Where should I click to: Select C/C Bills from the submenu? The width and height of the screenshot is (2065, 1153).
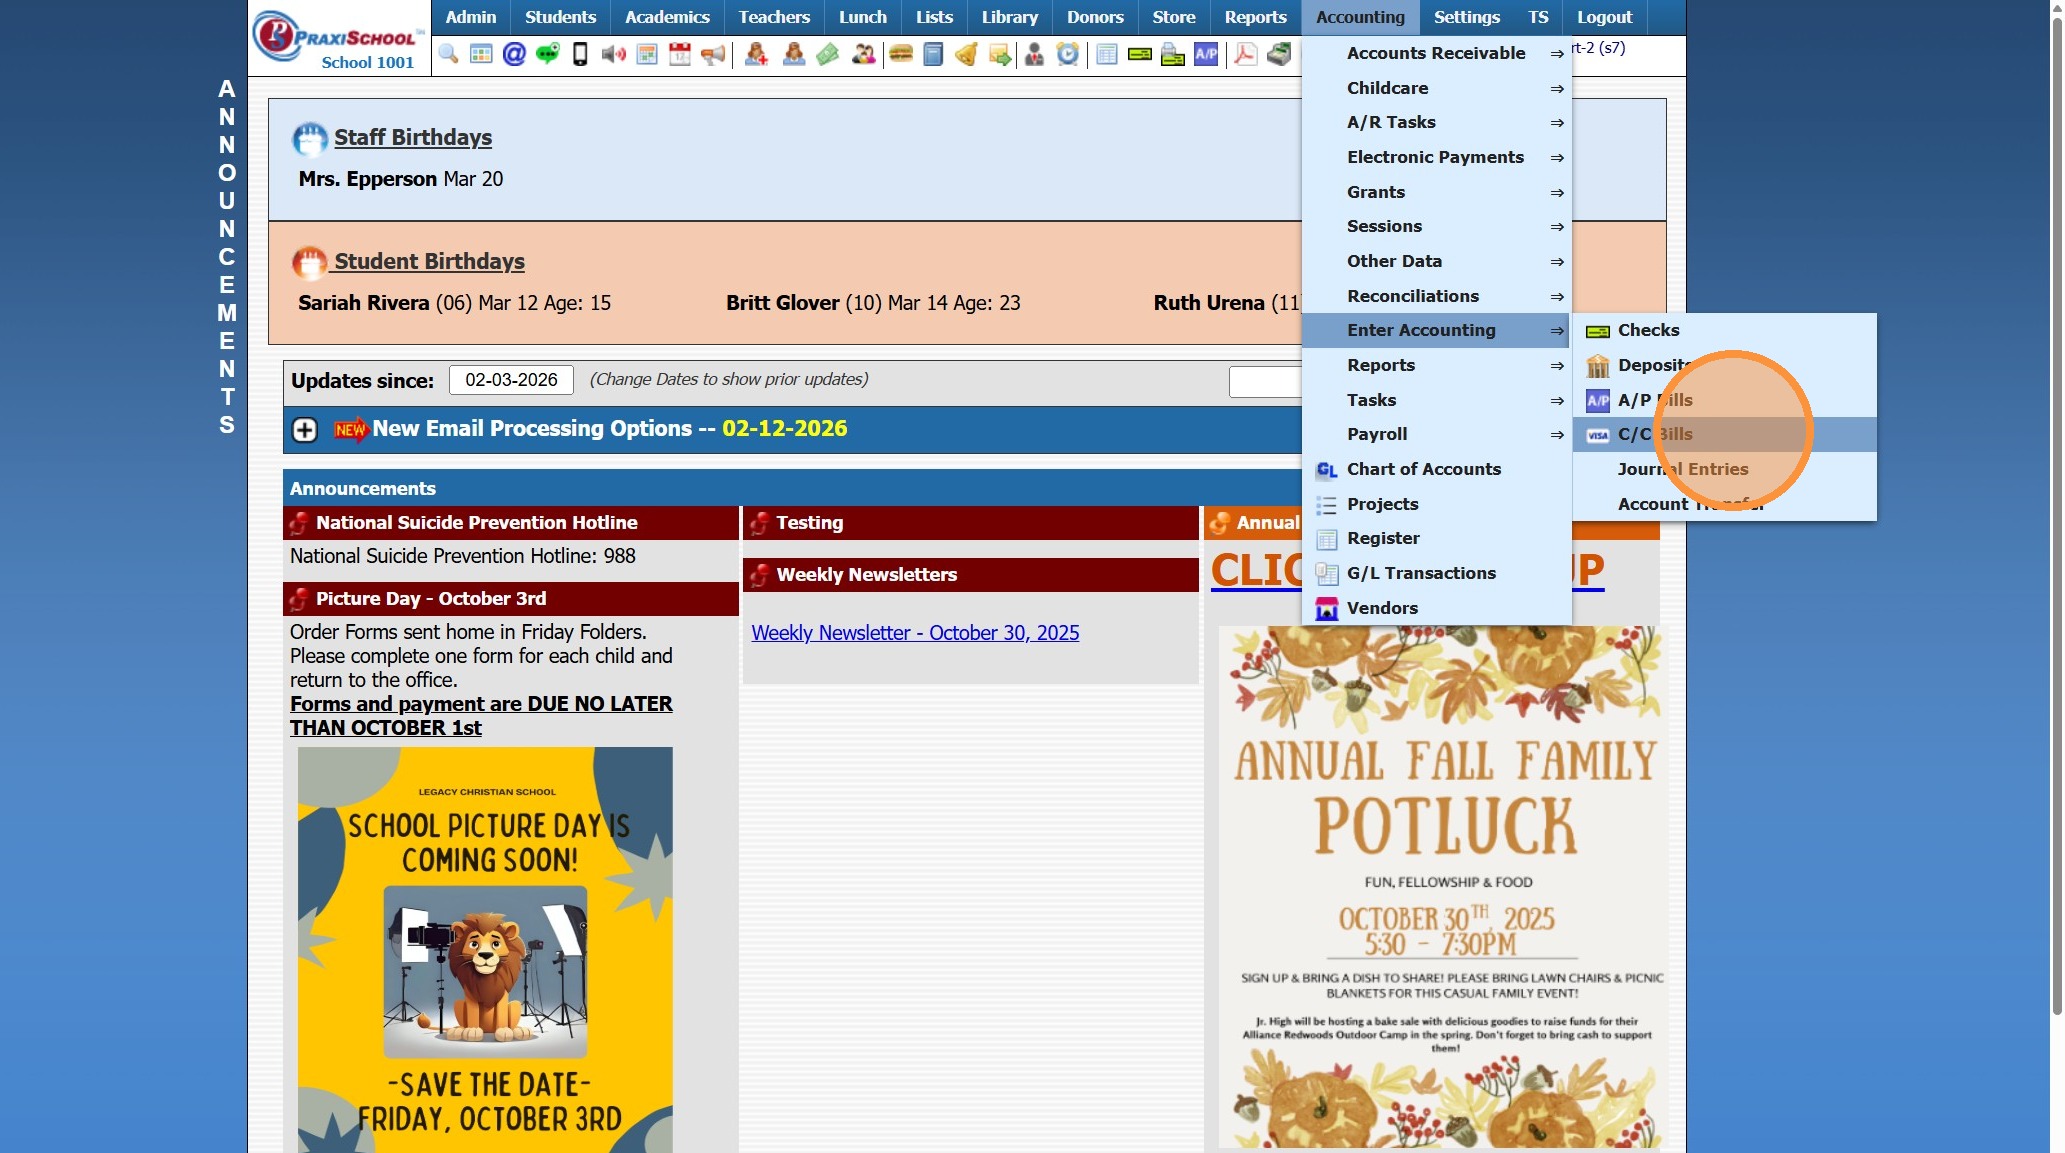[1655, 434]
